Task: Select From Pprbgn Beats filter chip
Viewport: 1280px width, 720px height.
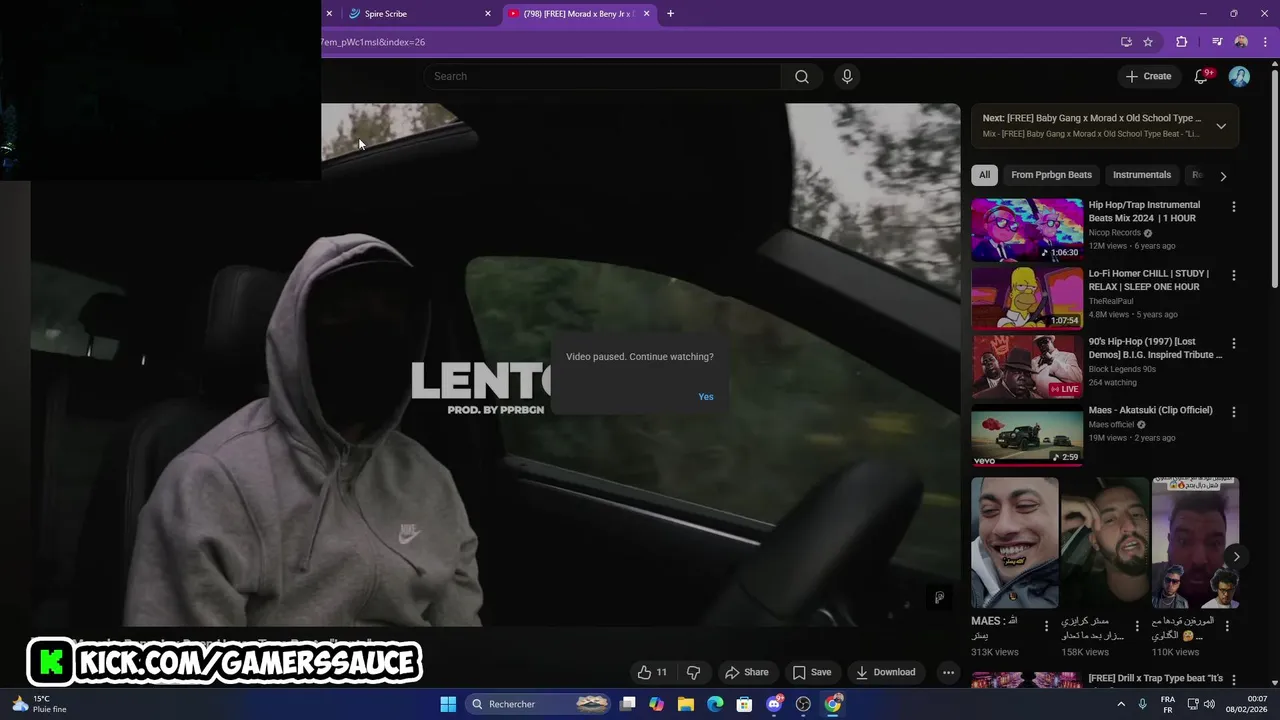Action: coord(1051,175)
